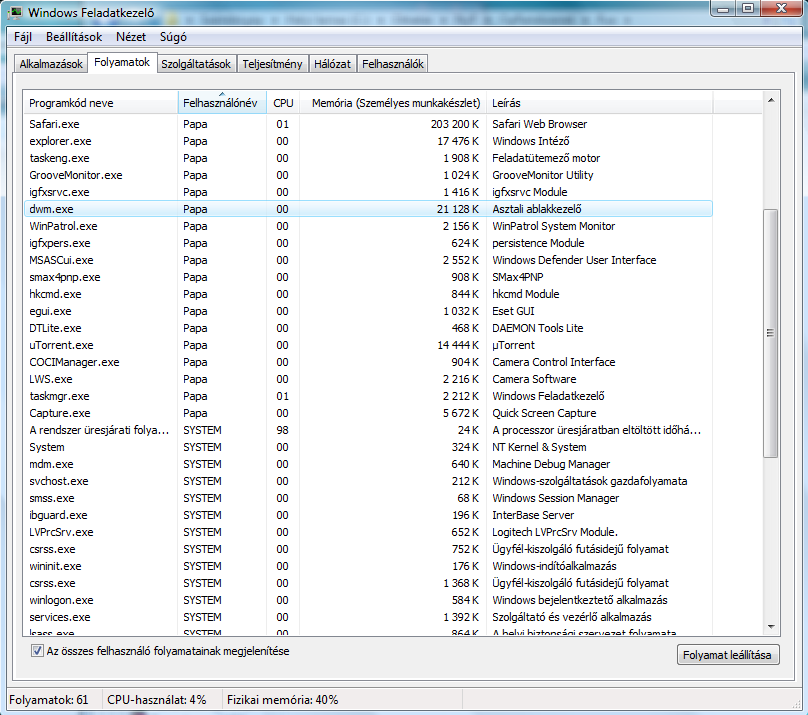Click the scrollbar up arrow

point(771,100)
